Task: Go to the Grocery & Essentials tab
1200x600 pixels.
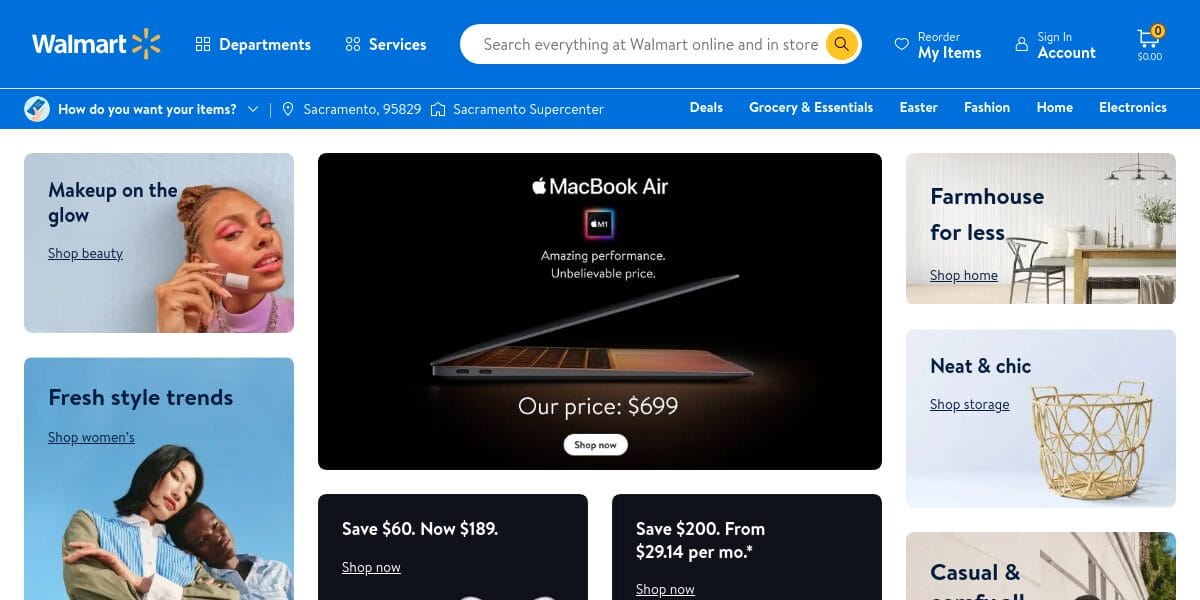Action: (x=811, y=107)
